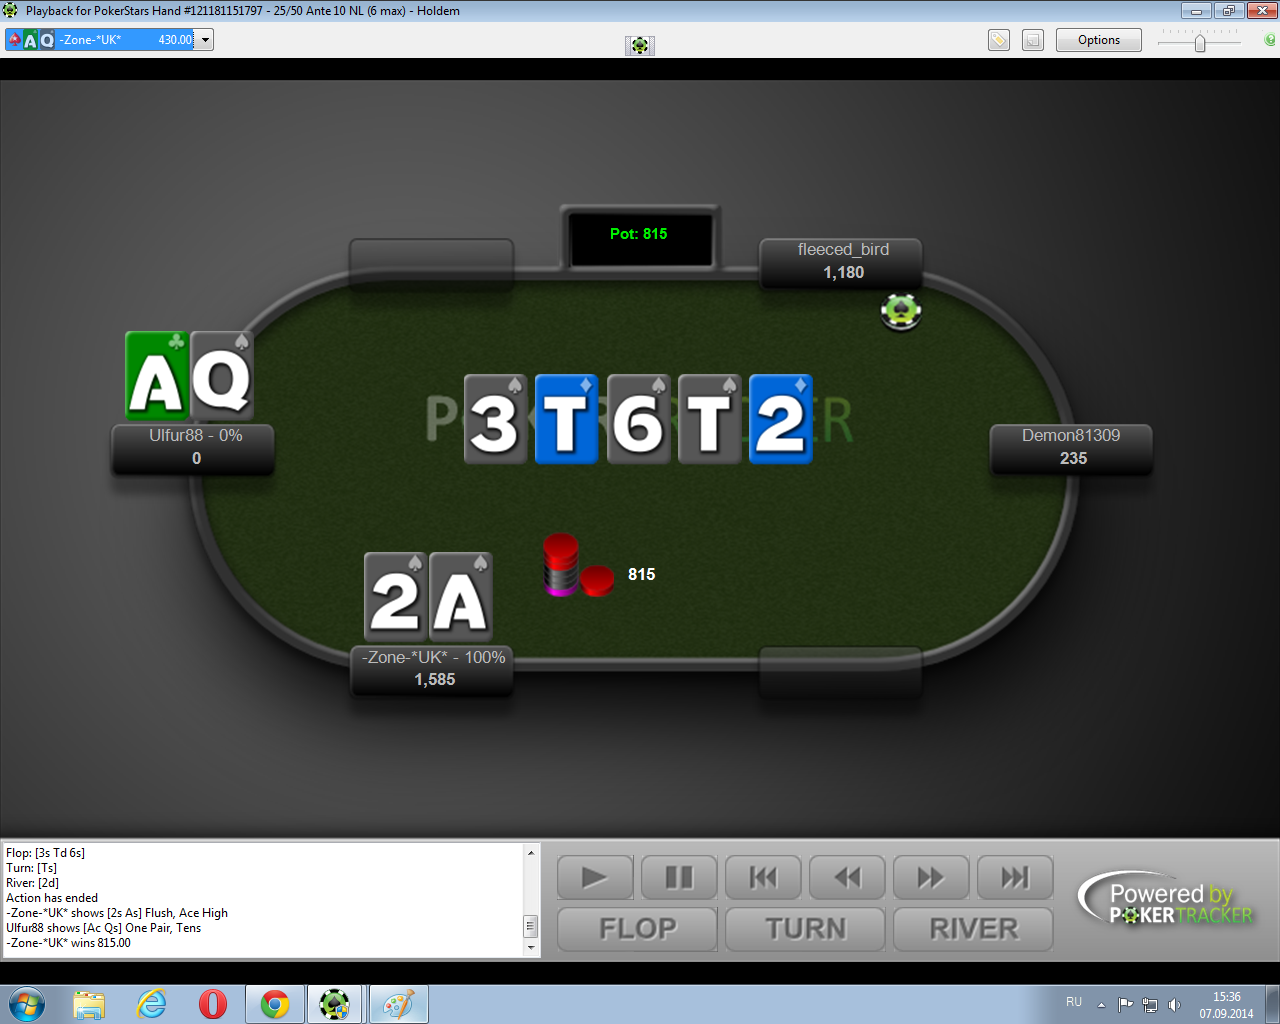Open Windows Explorer from the taskbar
Viewport: 1280px width, 1024px height.
89,1004
